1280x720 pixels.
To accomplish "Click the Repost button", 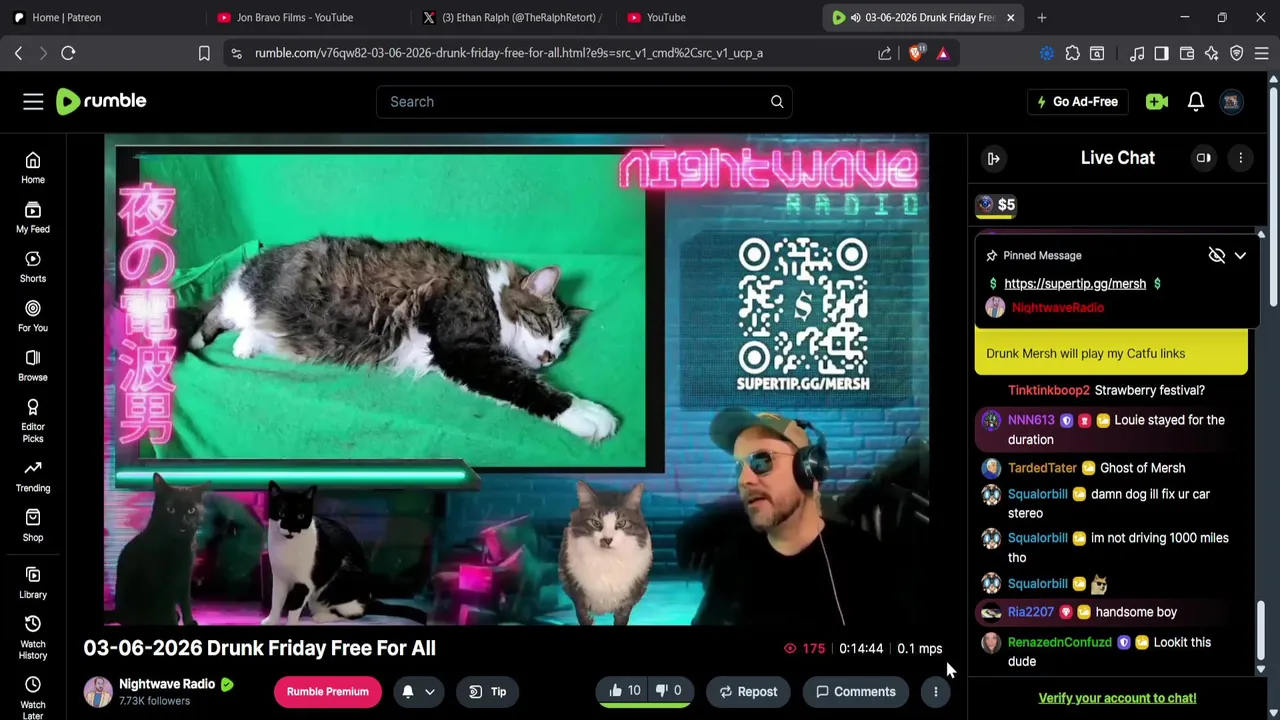I will (748, 691).
